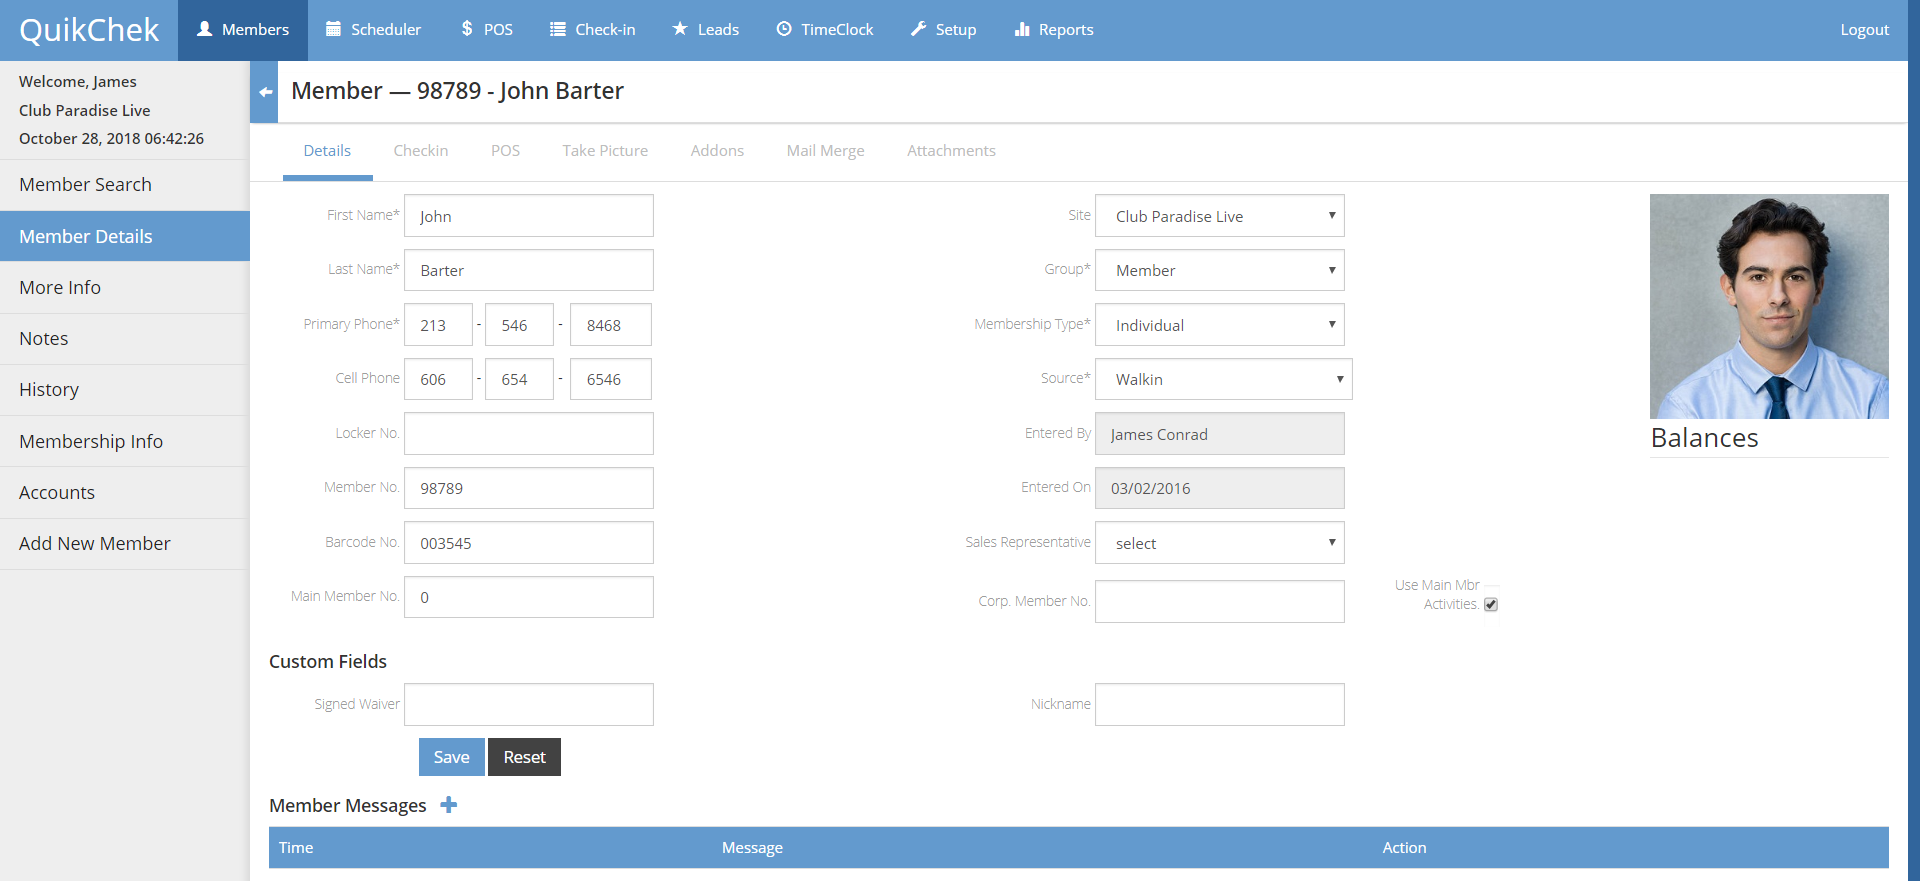Viewport: 1920px width, 881px height.
Task: Open Check-in via the list icon
Action: [x=558, y=29]
